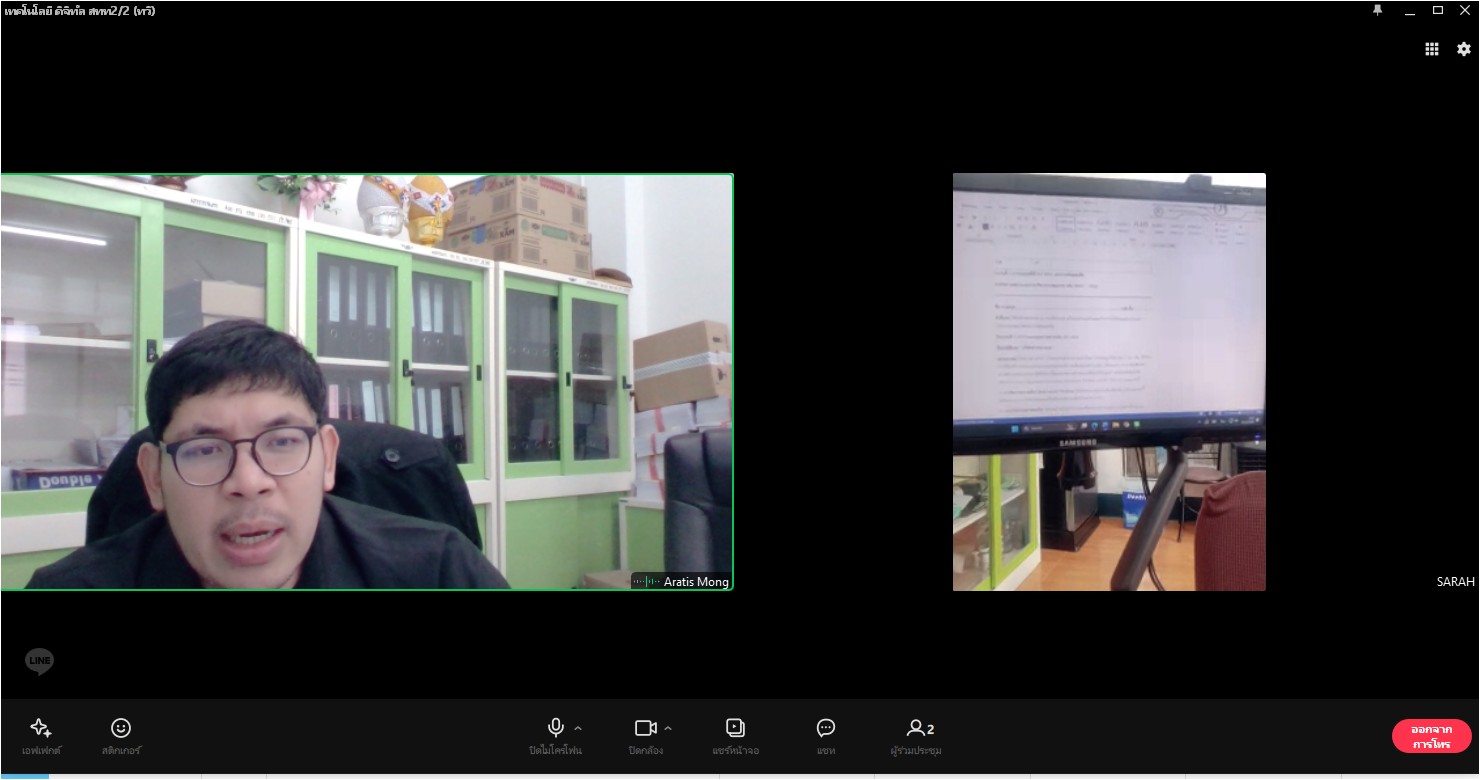Open the grid view layout icon
Image resolution: width=1480 pixels, height=780 pixels.
pos(1432,49)
